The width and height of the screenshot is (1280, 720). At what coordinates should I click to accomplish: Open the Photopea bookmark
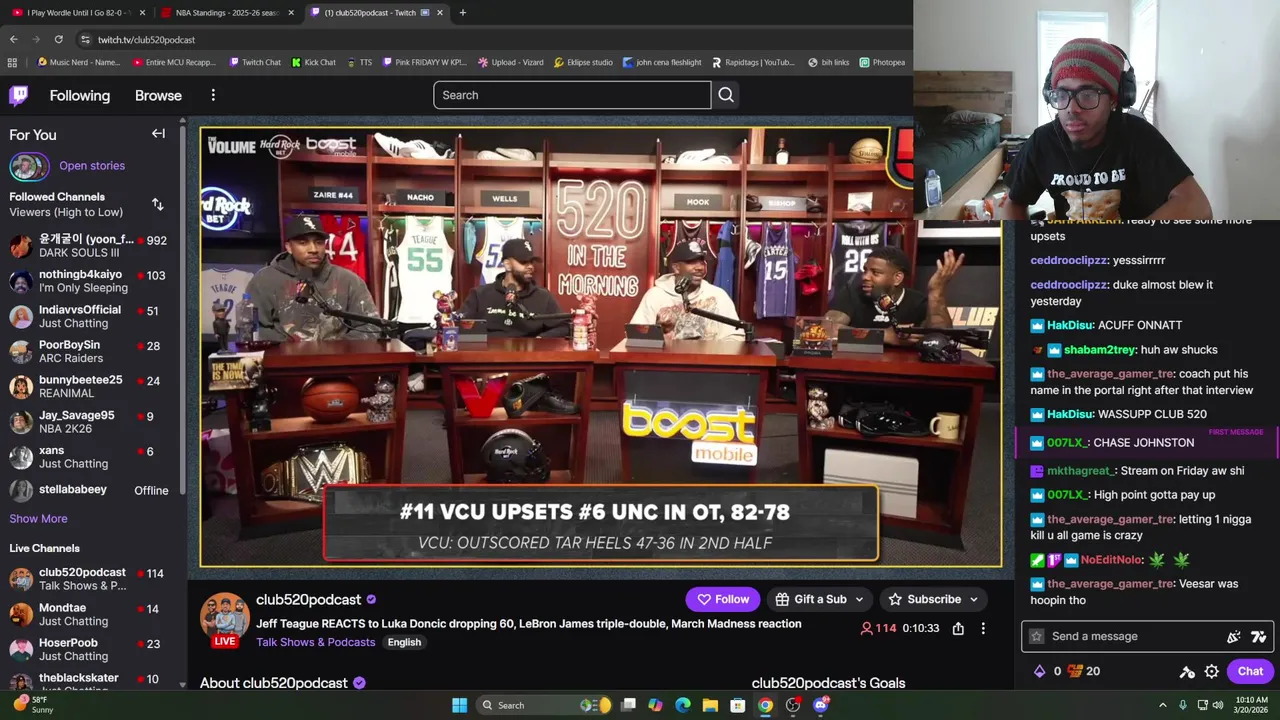click(881, 62)
